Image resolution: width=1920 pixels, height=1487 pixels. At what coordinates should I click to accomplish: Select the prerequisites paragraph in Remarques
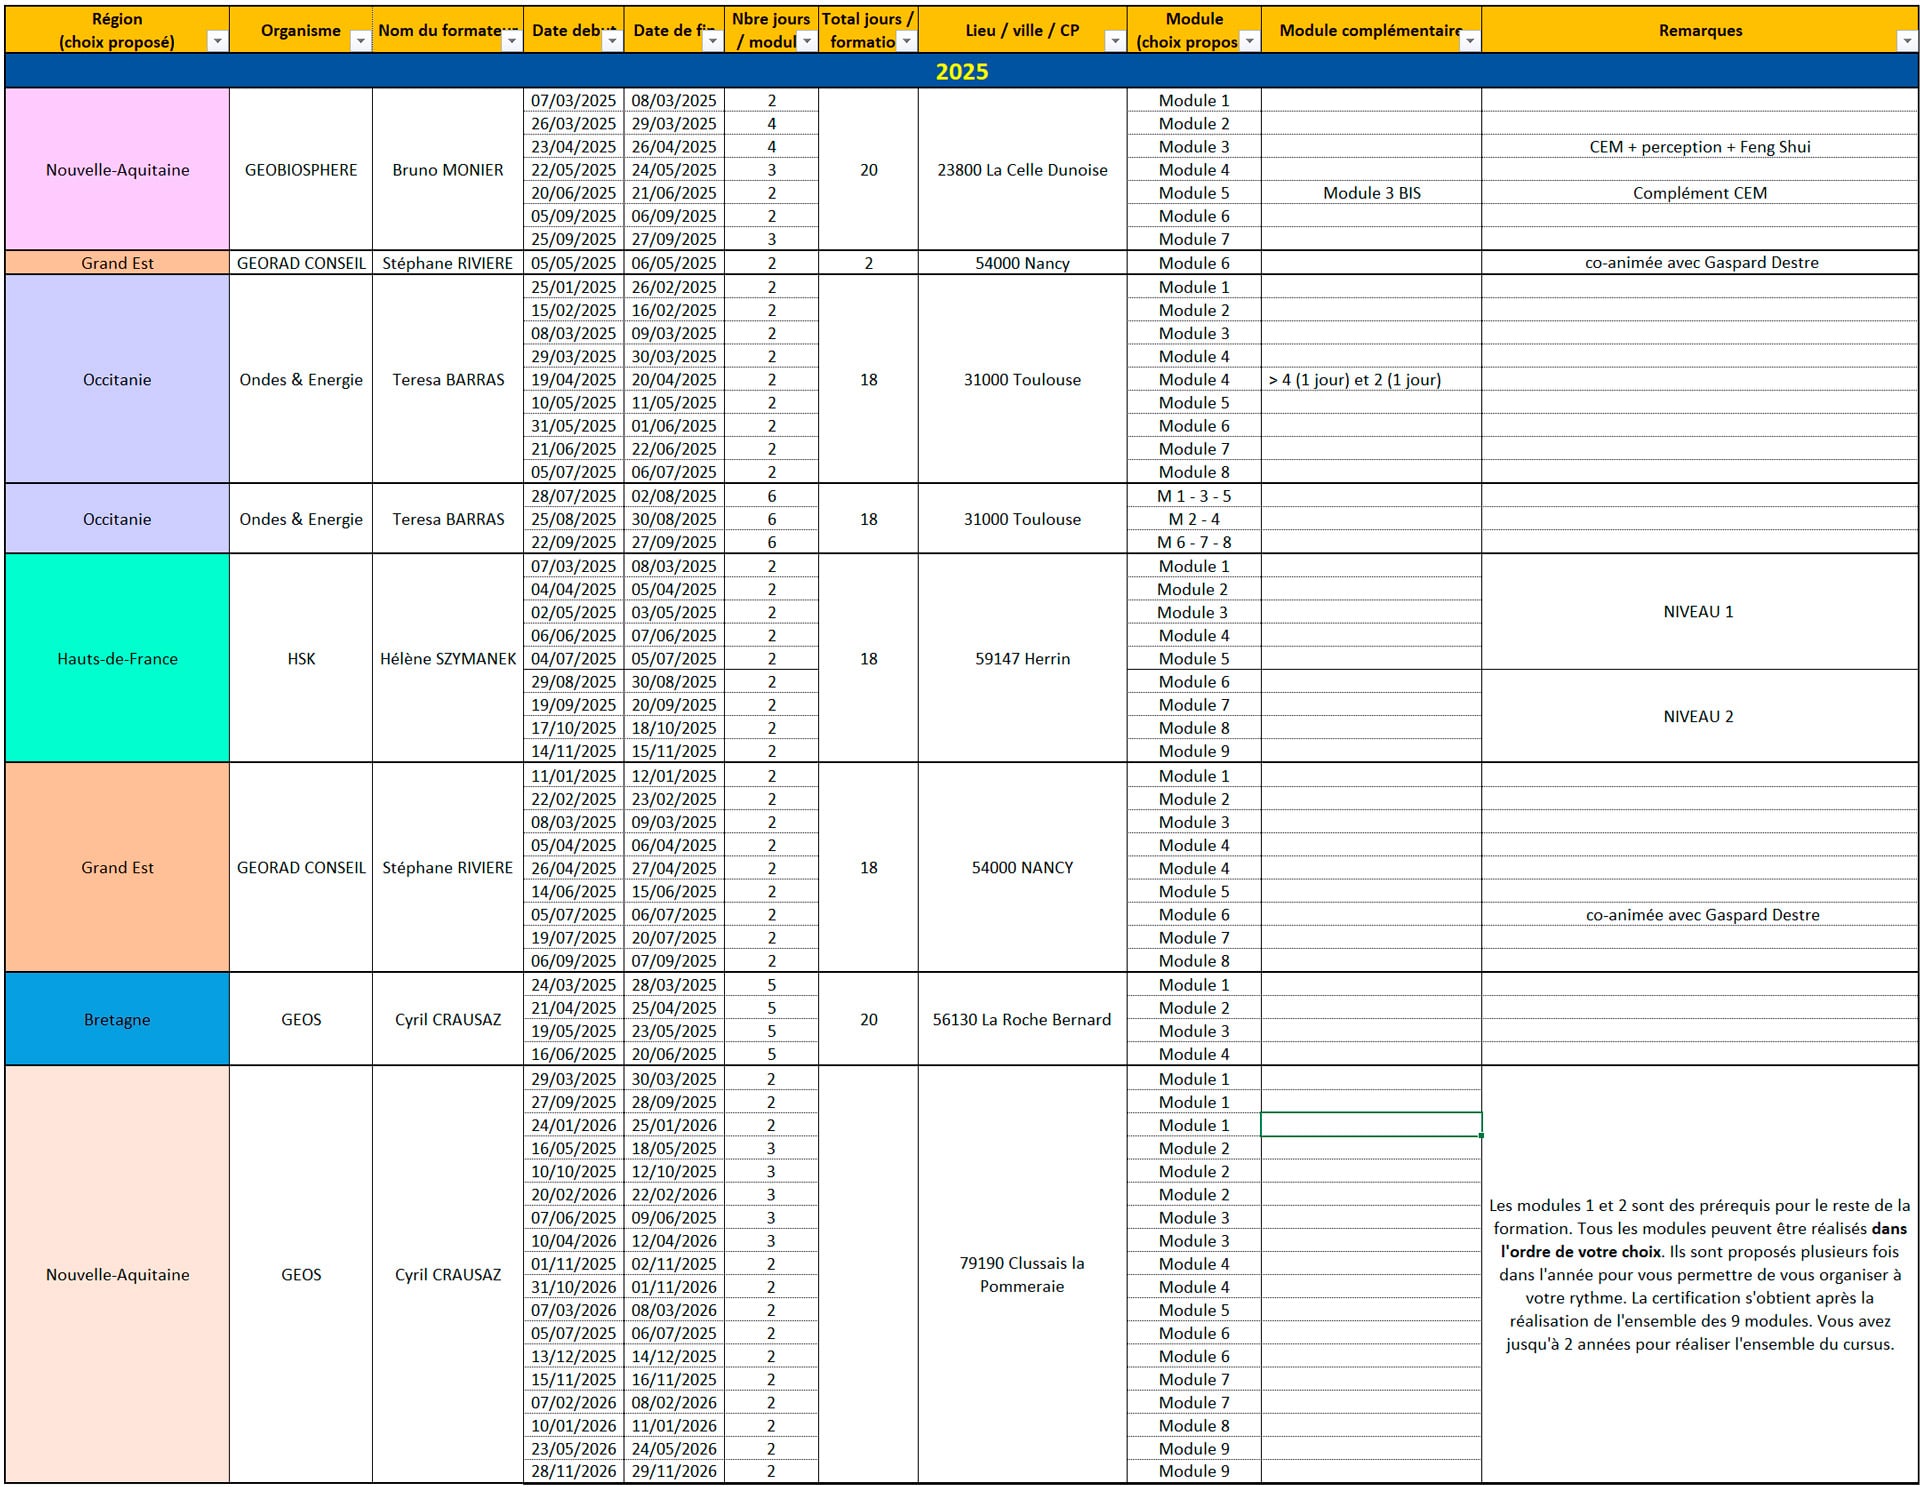click(x=1700, y=1274)
